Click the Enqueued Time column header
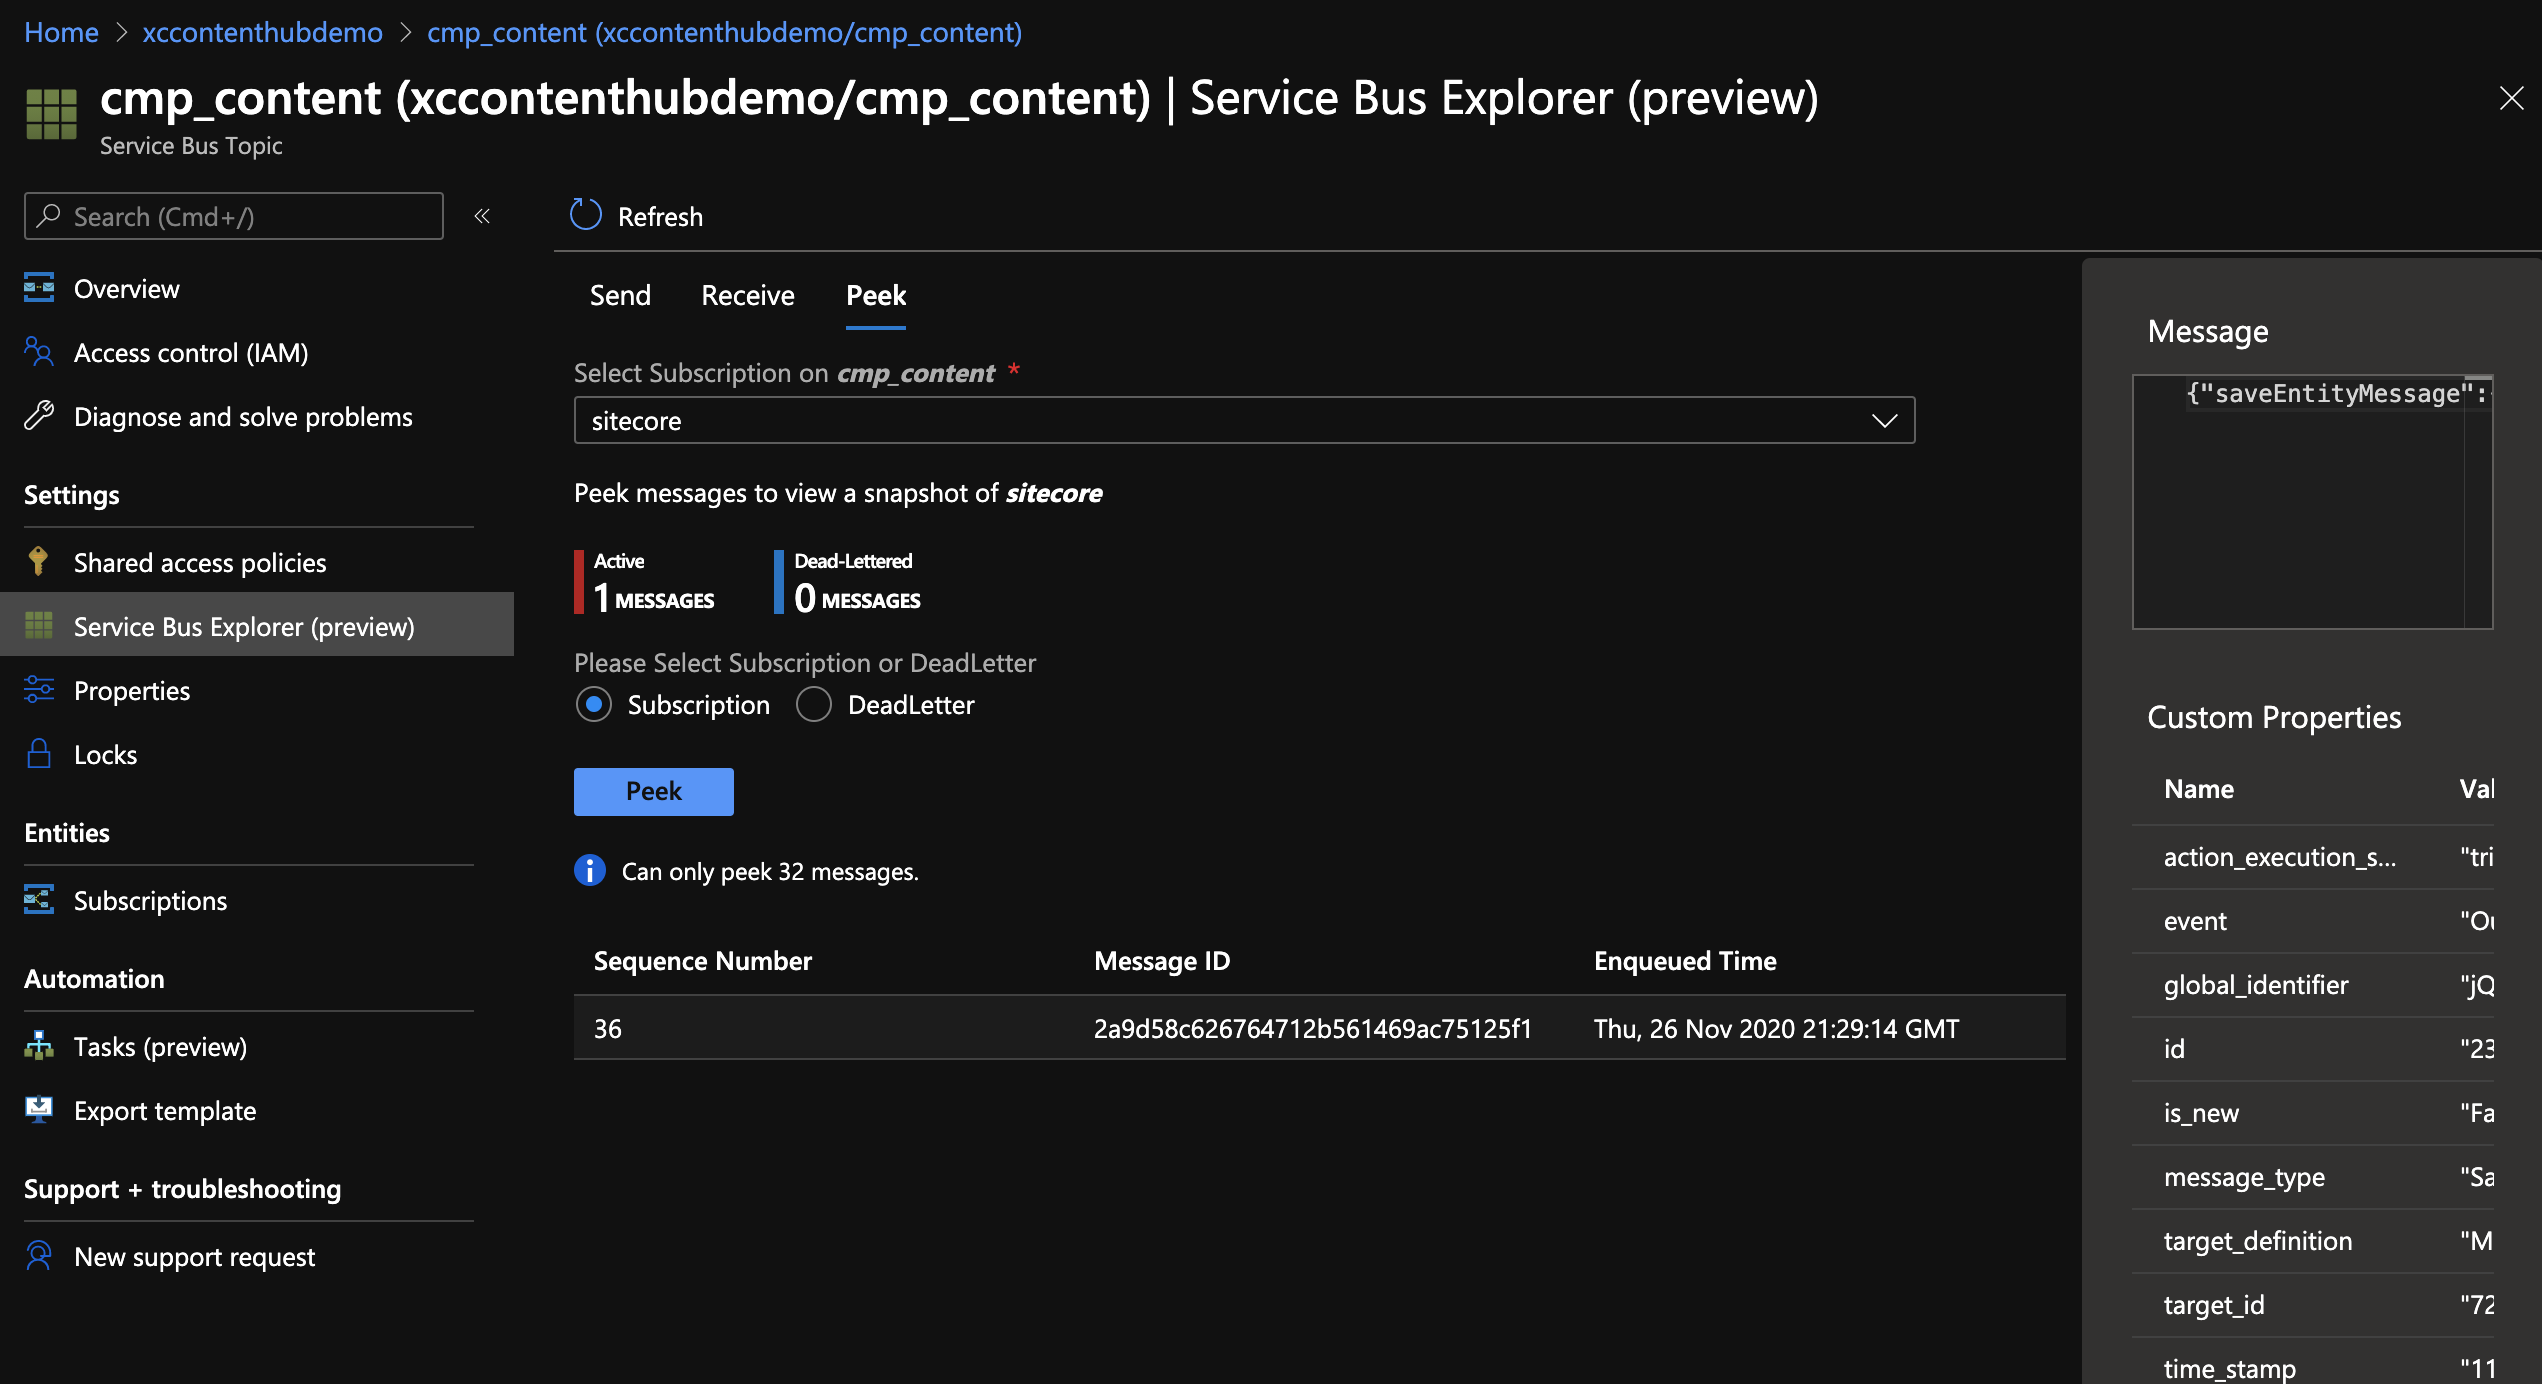The image size is (2542, 1384). pyautogui.click(x=1685, y=961)
